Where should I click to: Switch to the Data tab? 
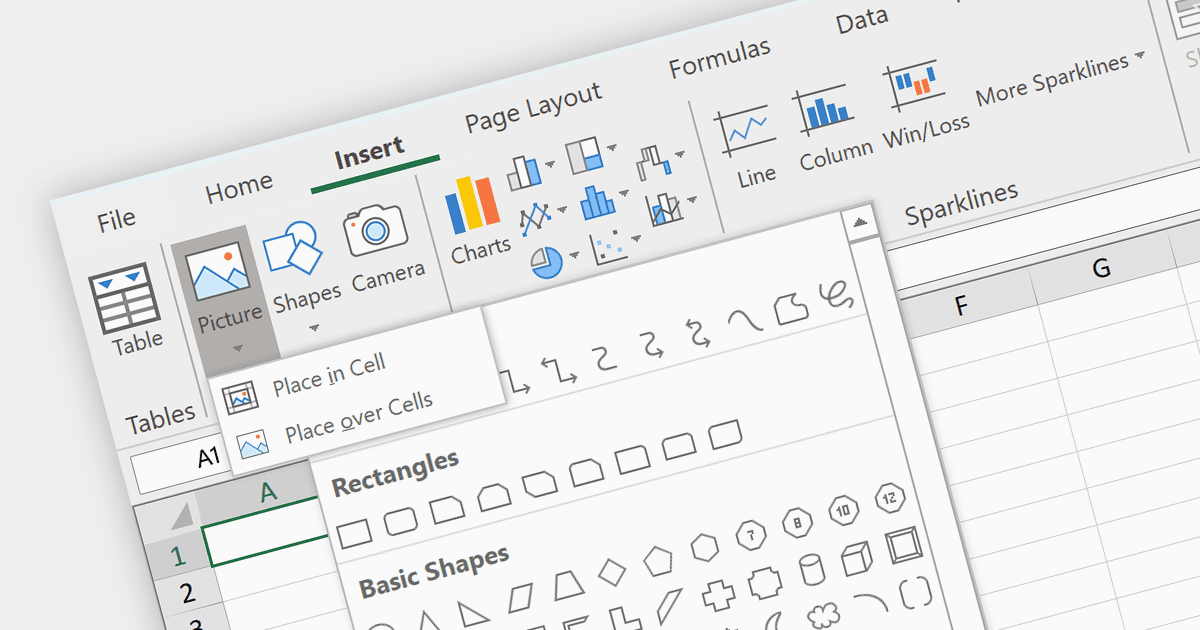[862, 22]
